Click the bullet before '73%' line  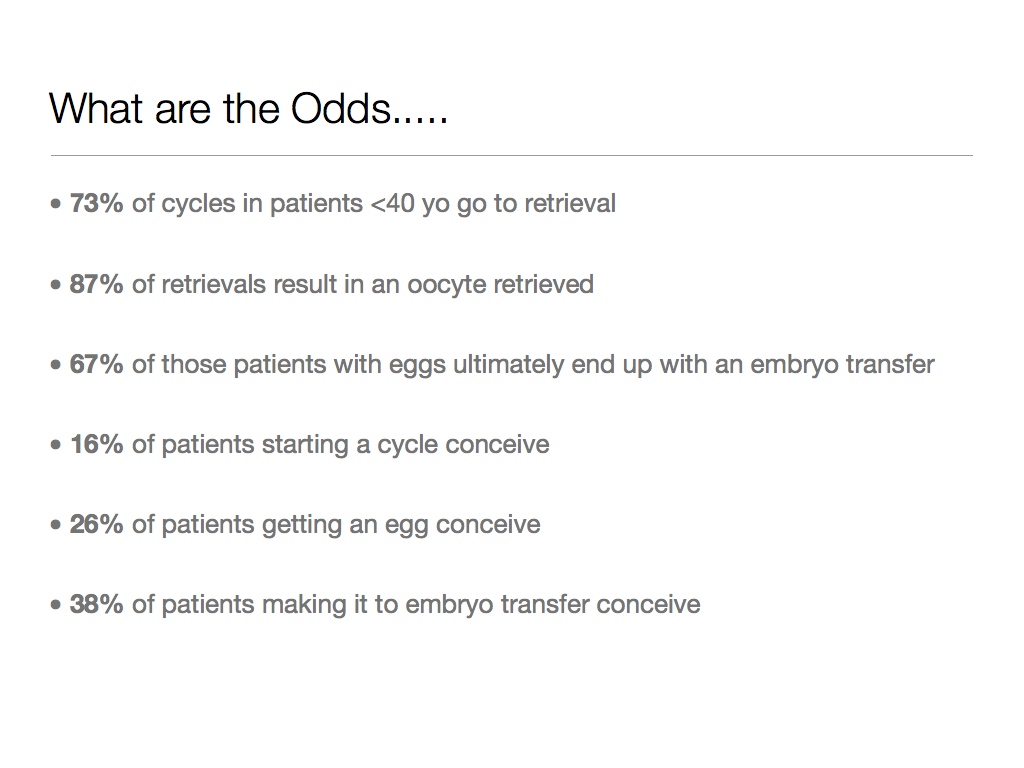[x=56, y=204]
